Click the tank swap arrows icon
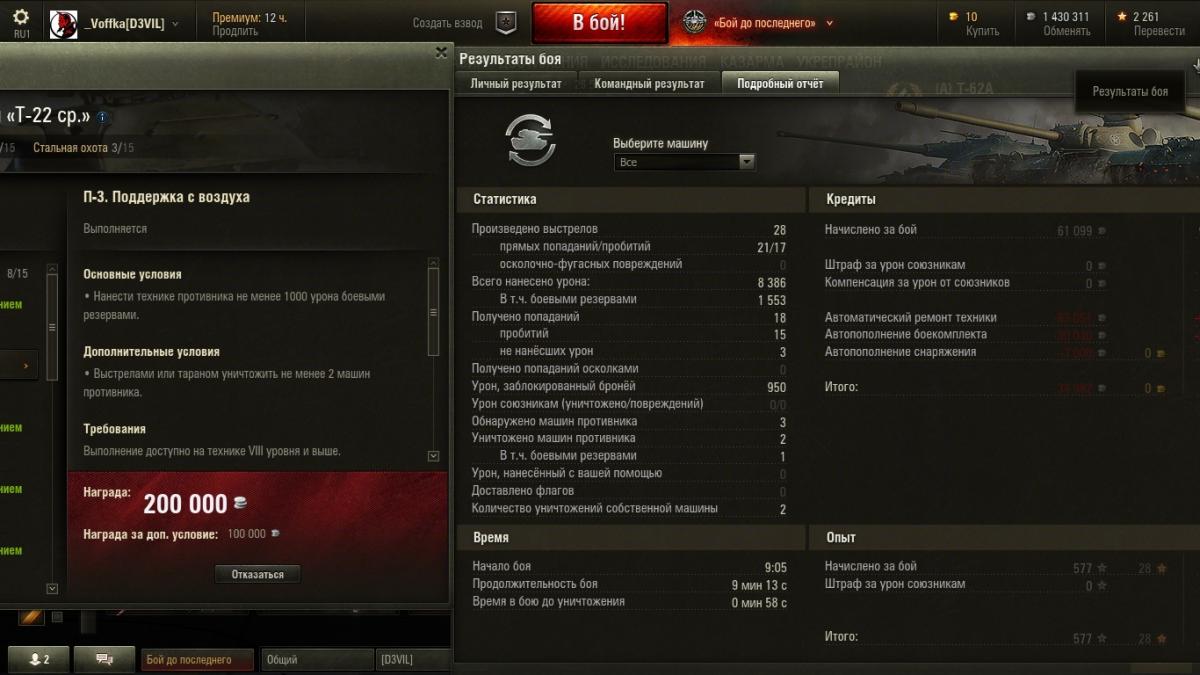 [x=530, y=140]
